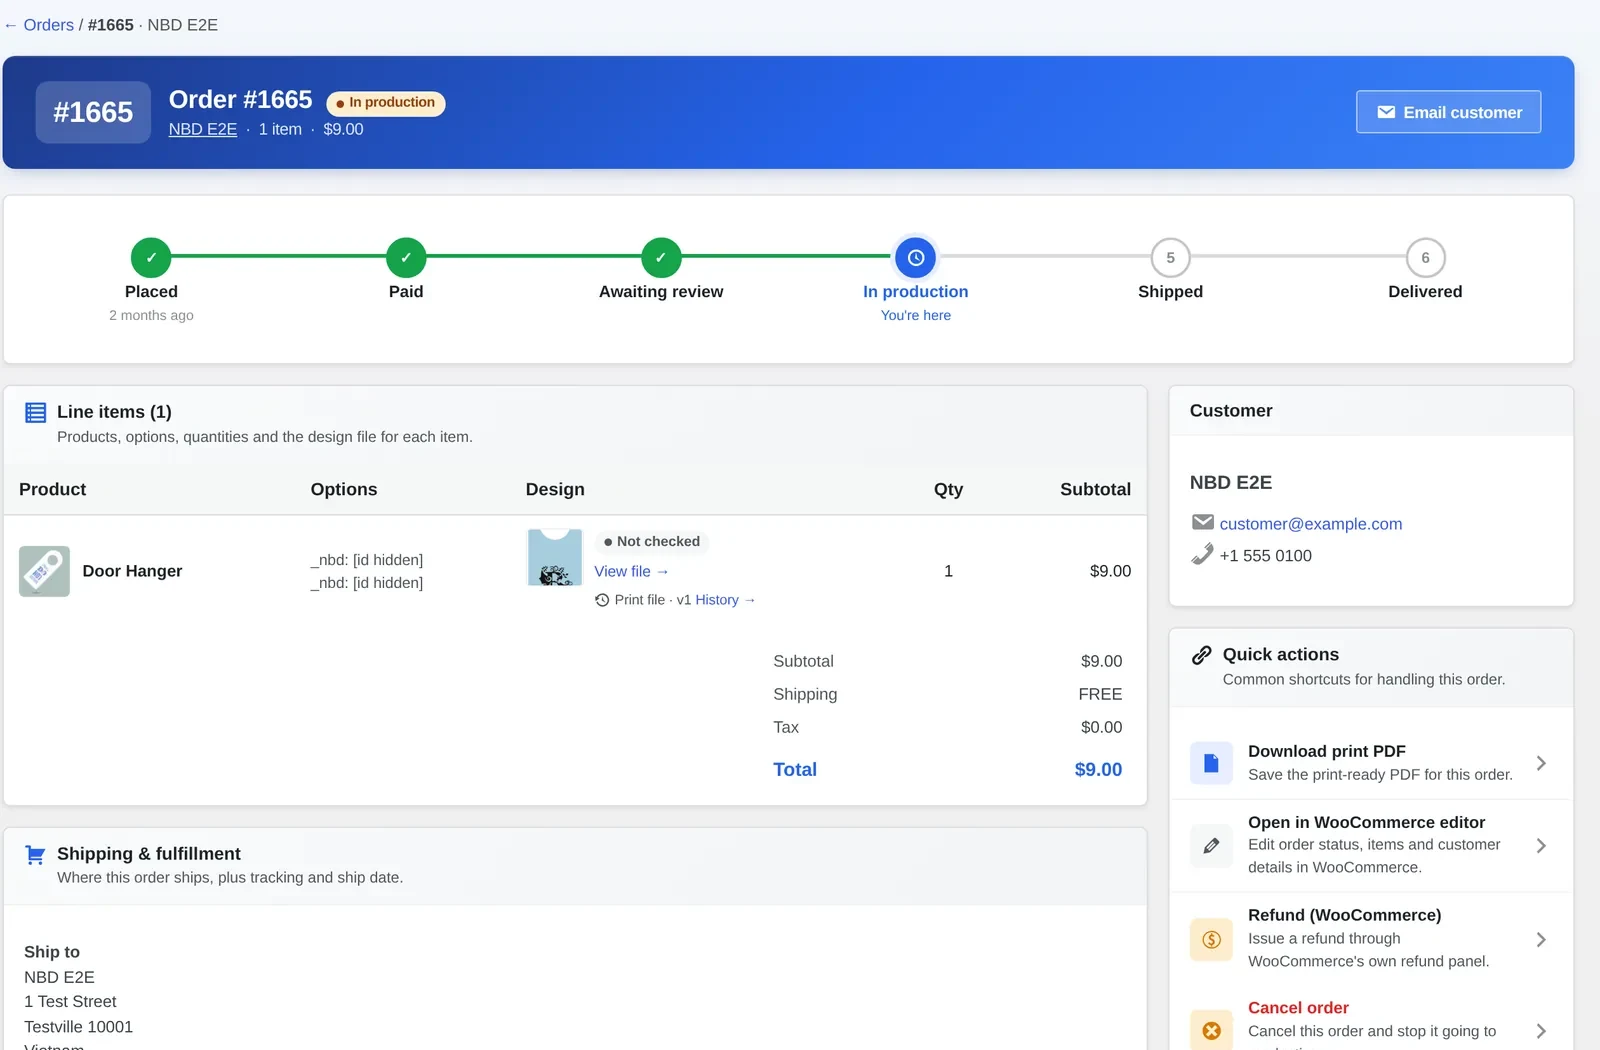The image size is (1600, 1050).
Task: Expand the Refund (WooCommerce) chevron
Action: [1541, 939]
